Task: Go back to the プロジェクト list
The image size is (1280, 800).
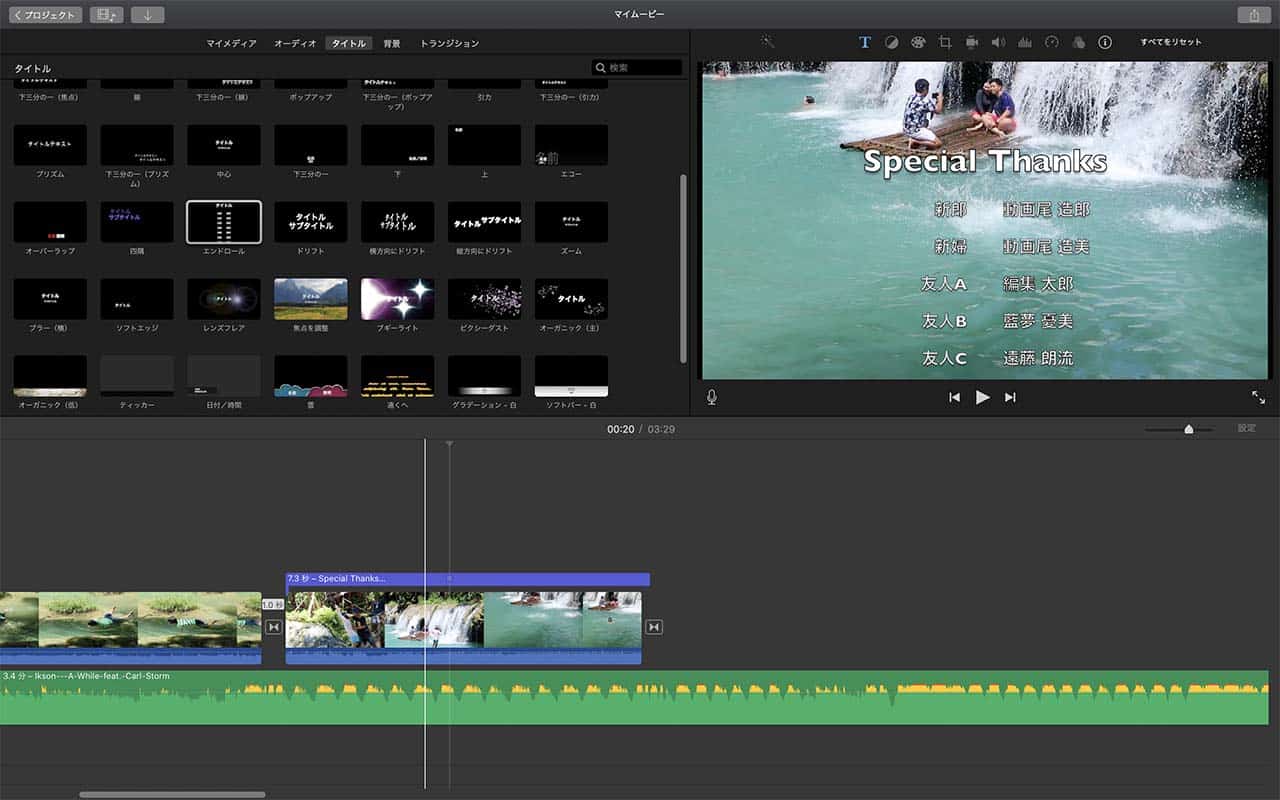Action: (46, 15)
